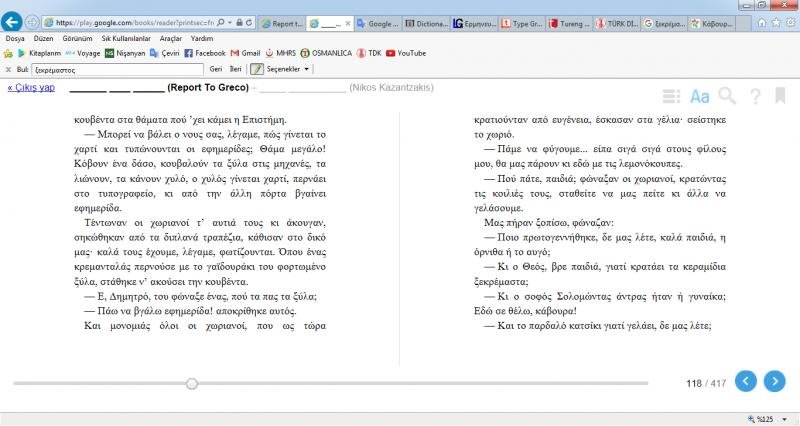Screen dimensions: 800x426
Task: Open the Gmail bookmark
Action: [245, 53]
